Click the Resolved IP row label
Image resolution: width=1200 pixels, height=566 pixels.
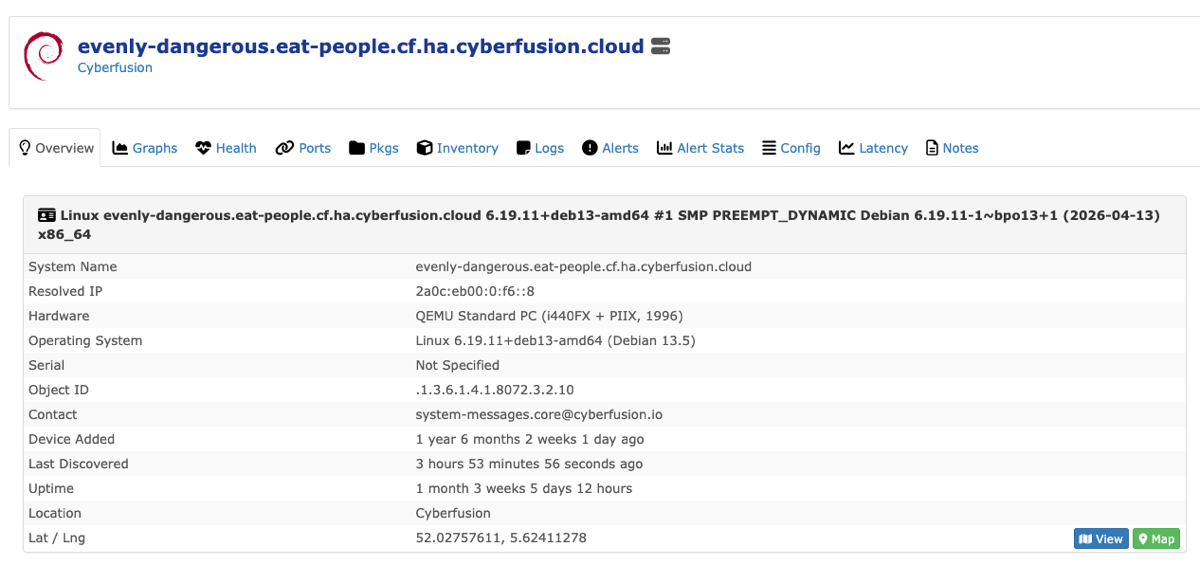tap(65, 291)
